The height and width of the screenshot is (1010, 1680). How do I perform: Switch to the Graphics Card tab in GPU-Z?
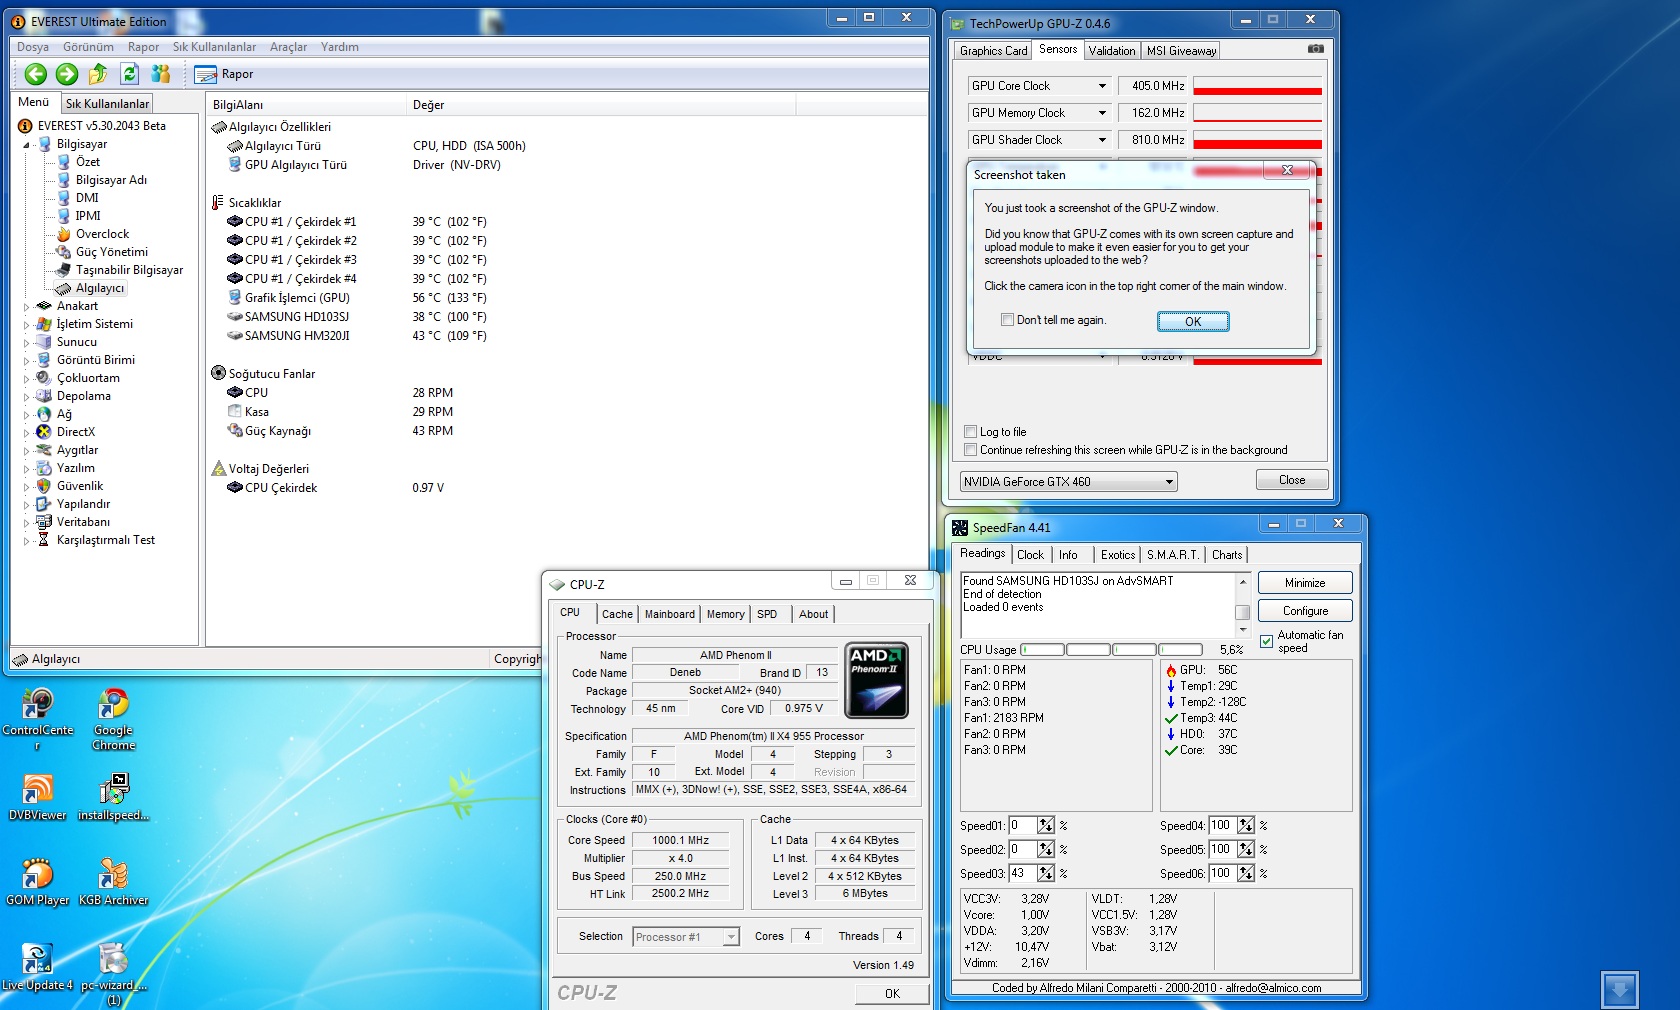(x=993, y=51)
